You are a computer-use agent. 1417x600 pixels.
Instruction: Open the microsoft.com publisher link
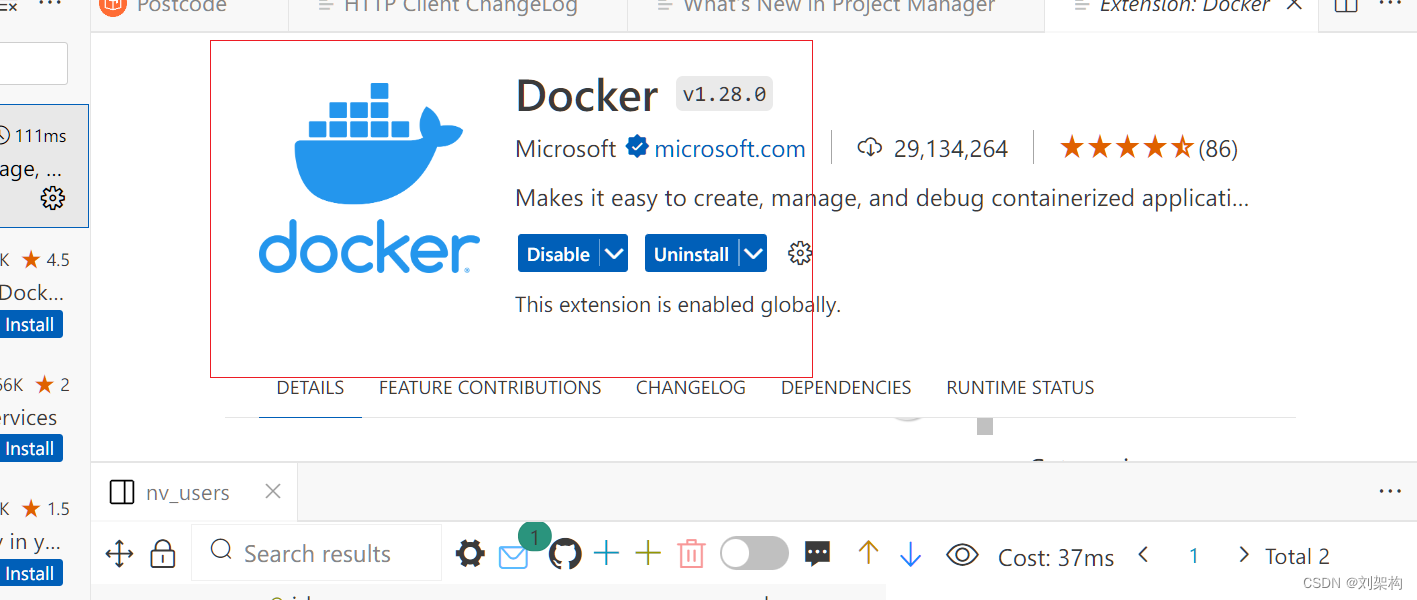[x=730, y=149]
